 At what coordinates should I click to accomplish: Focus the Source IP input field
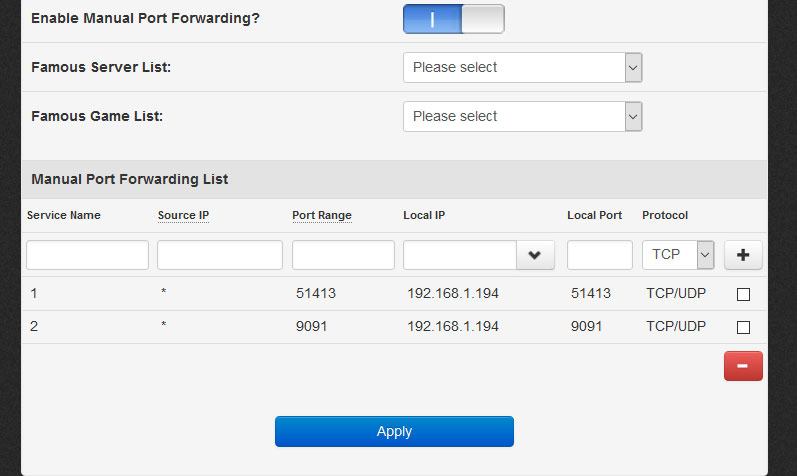pyautogui.click(x=220, y=255)
